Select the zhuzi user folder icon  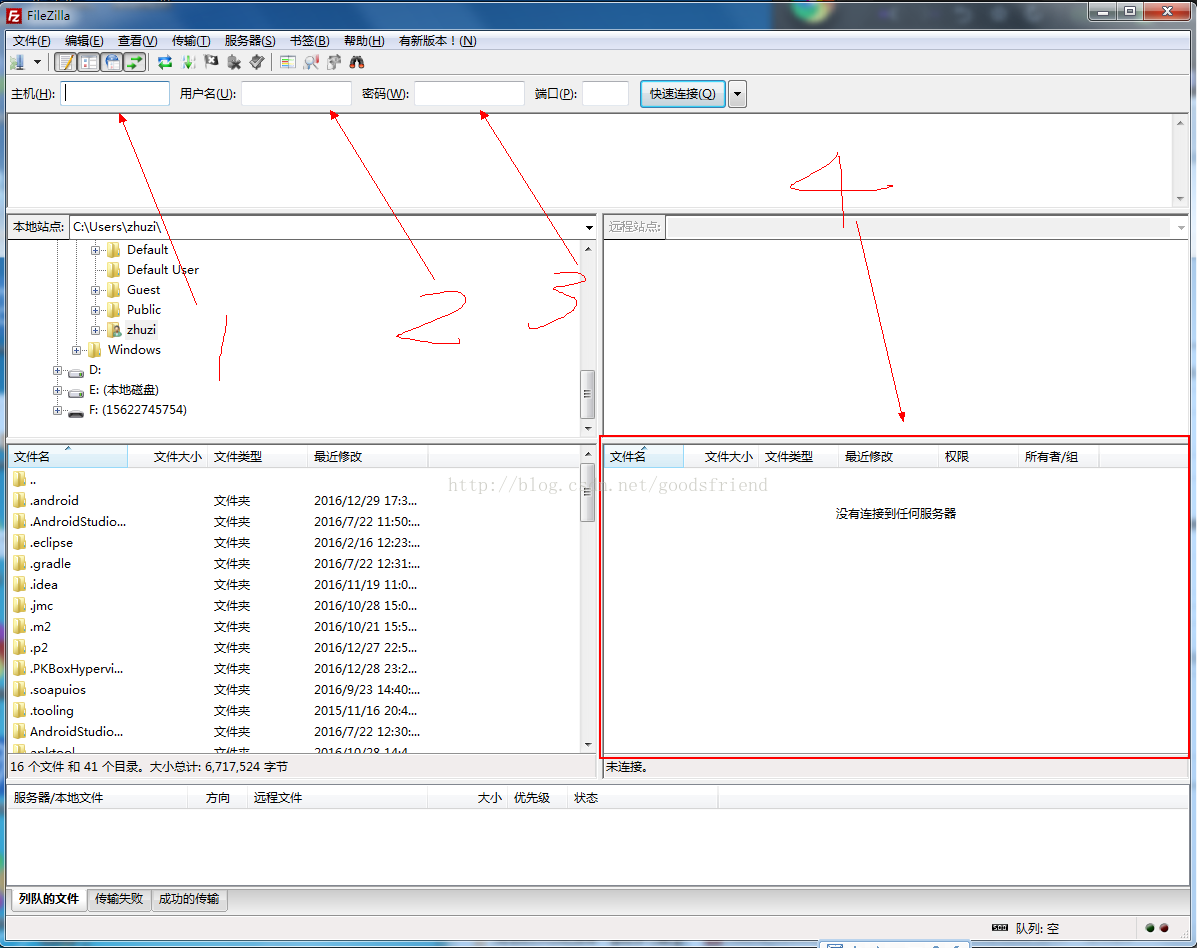click(x=114, y=330)
